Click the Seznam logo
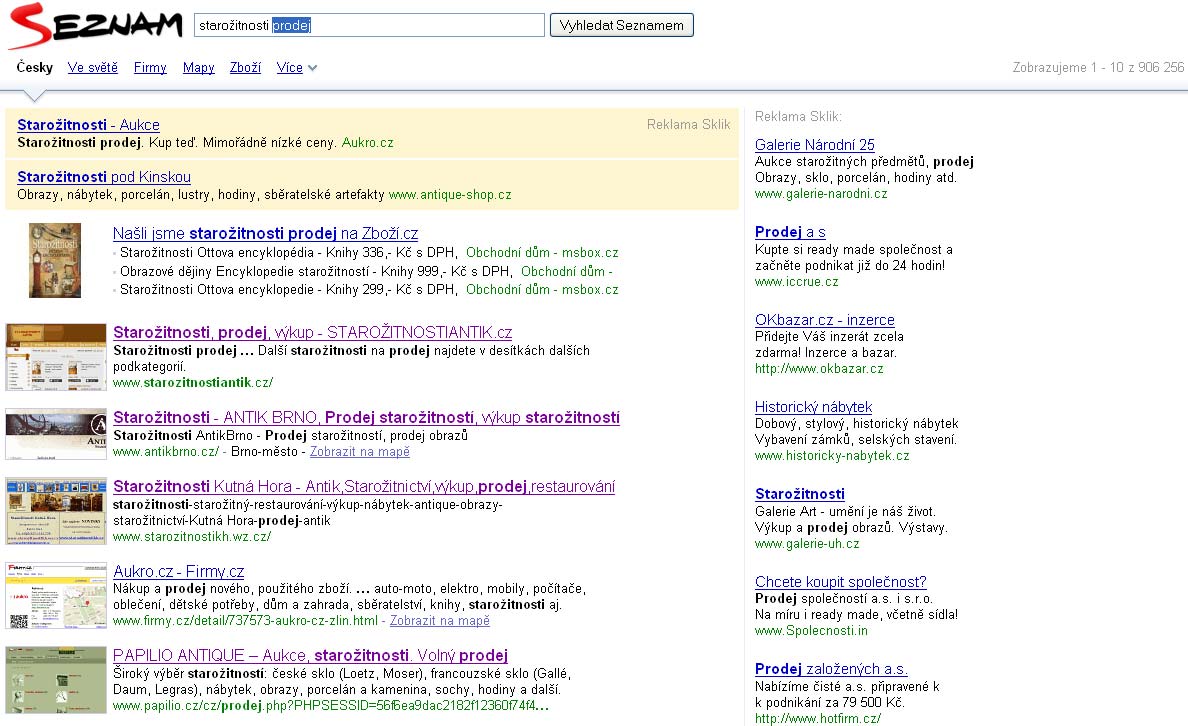 (x=96, y=26)
